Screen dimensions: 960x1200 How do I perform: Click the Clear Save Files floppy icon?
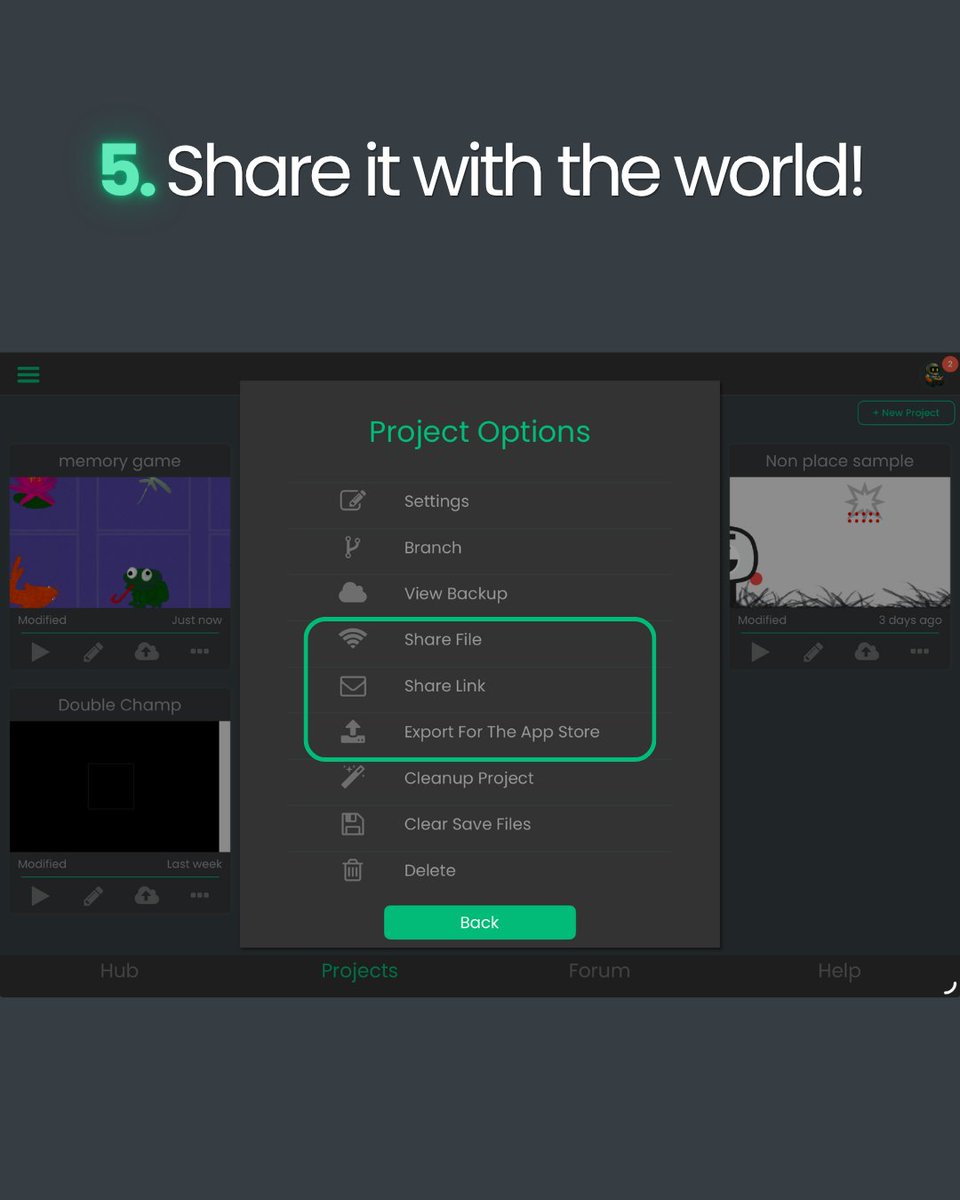353,824
